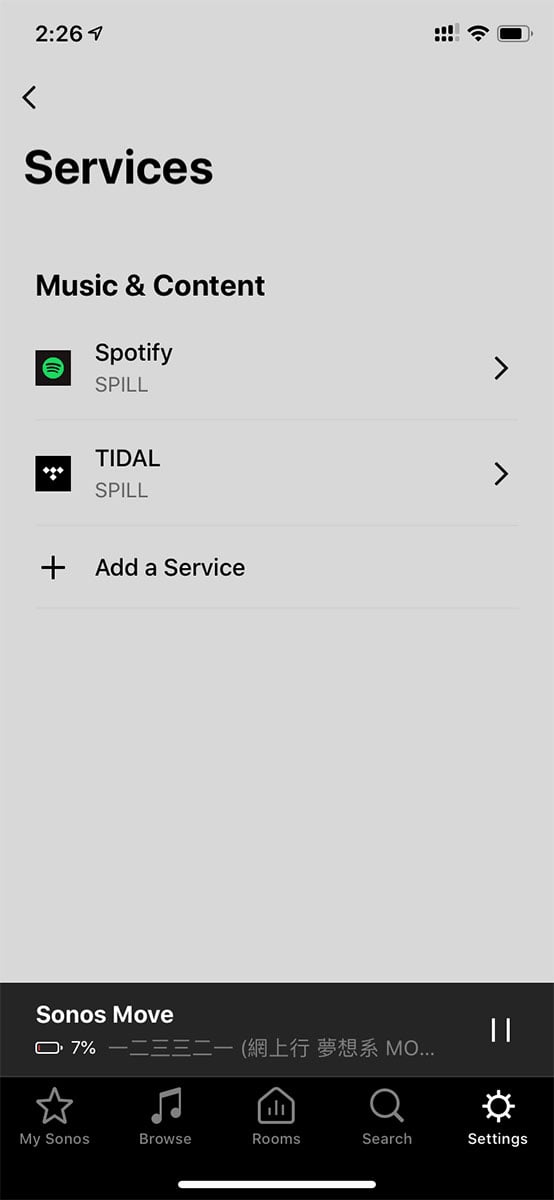
Task: Open the TIDAL service icon
Action: (x=53, y=473)
